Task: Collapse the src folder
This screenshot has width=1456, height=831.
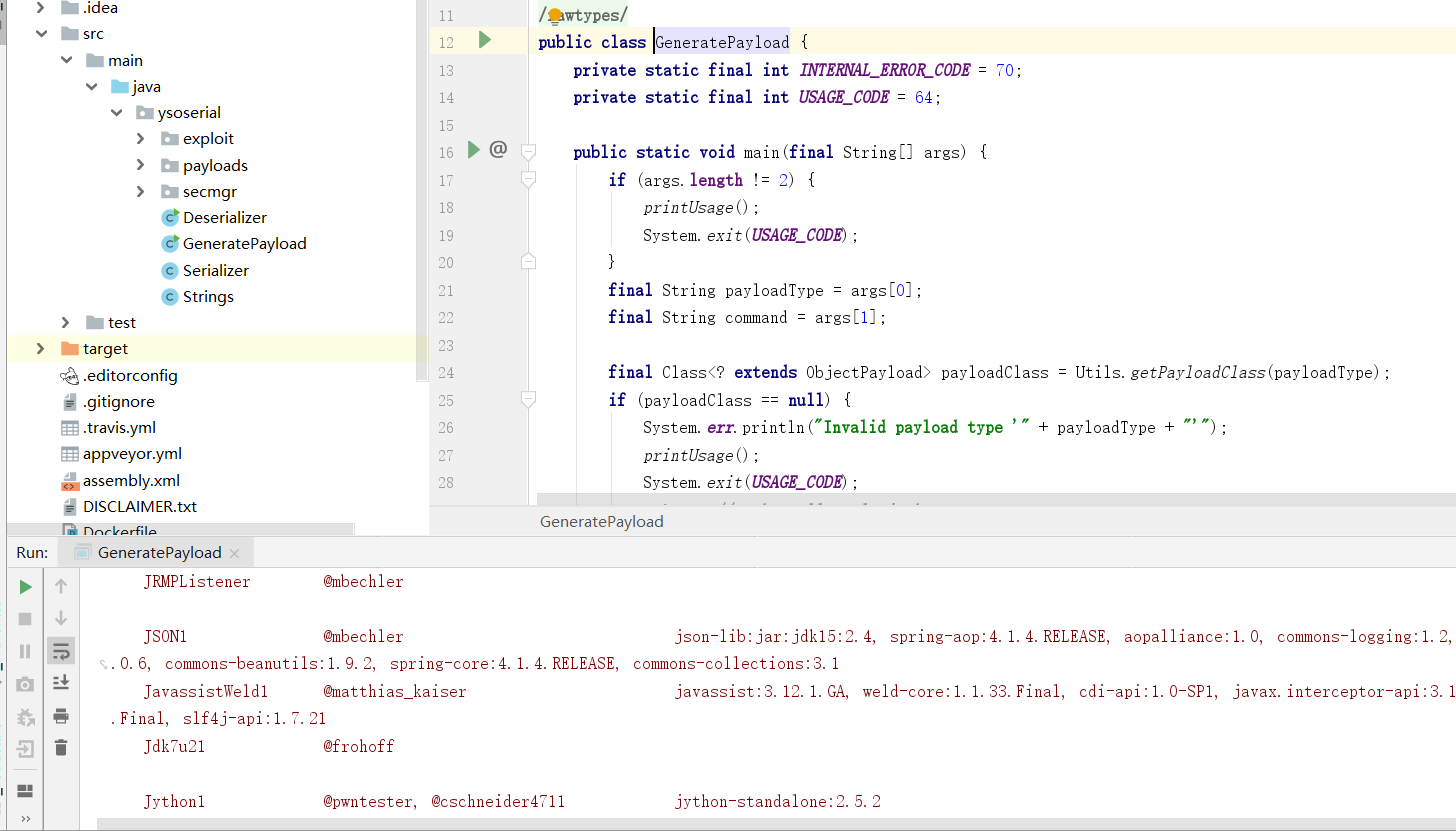Action: click(41, 34)
